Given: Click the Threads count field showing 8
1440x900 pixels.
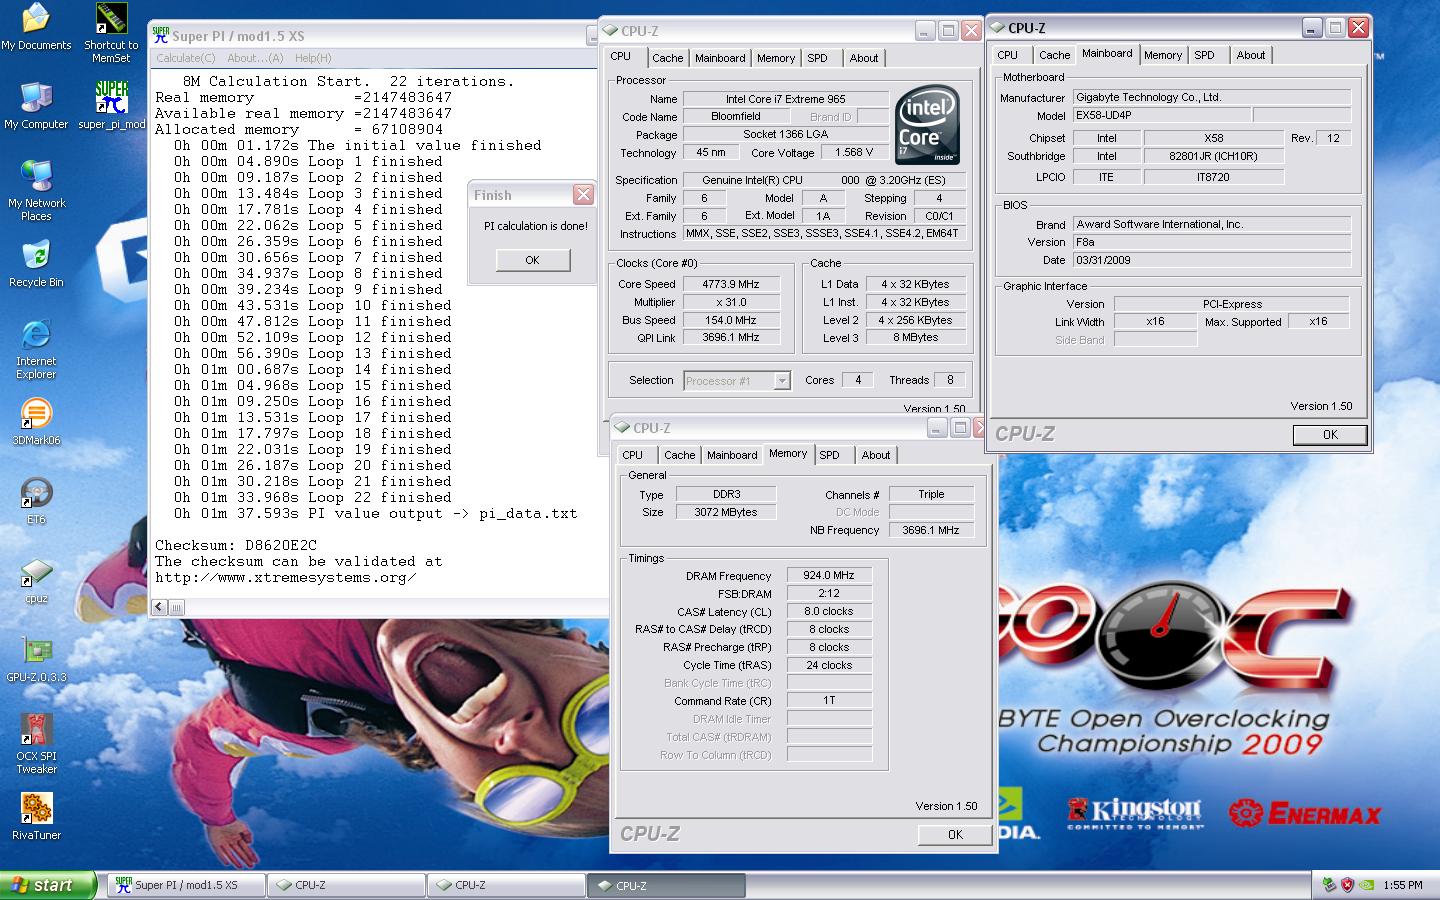Looking at the screenshot, I should tap(950, 380).
